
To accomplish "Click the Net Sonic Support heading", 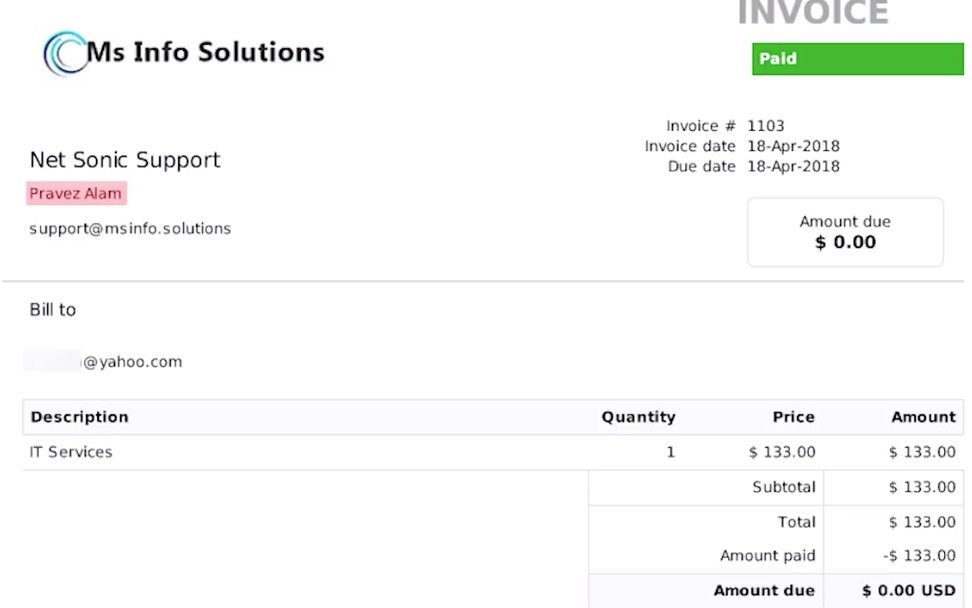I will pos(125,160).
